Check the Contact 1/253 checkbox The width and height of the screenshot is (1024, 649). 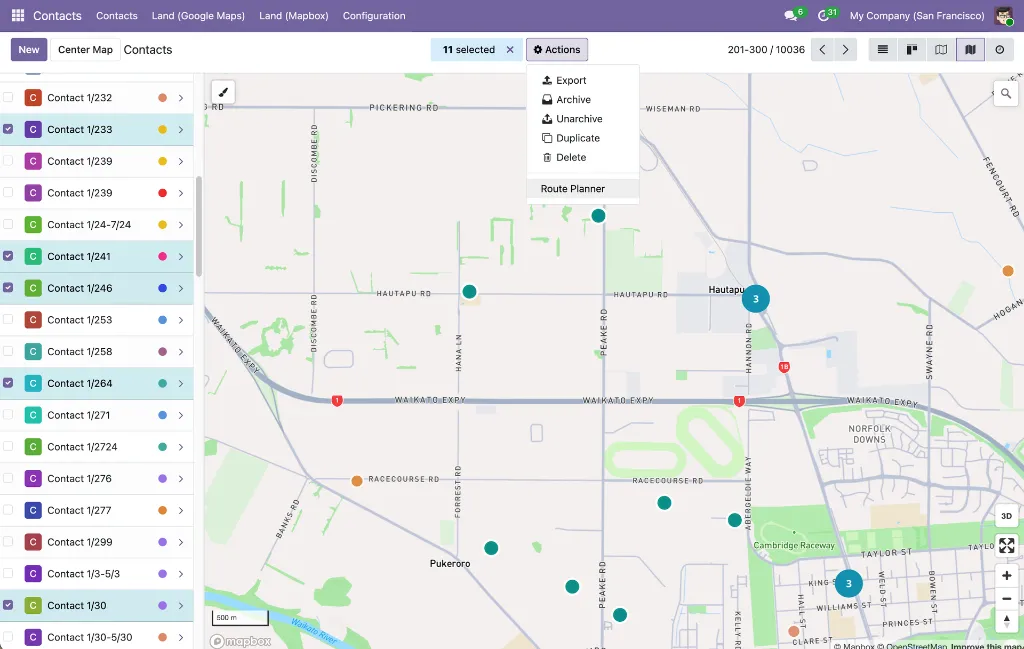[8, 319]
